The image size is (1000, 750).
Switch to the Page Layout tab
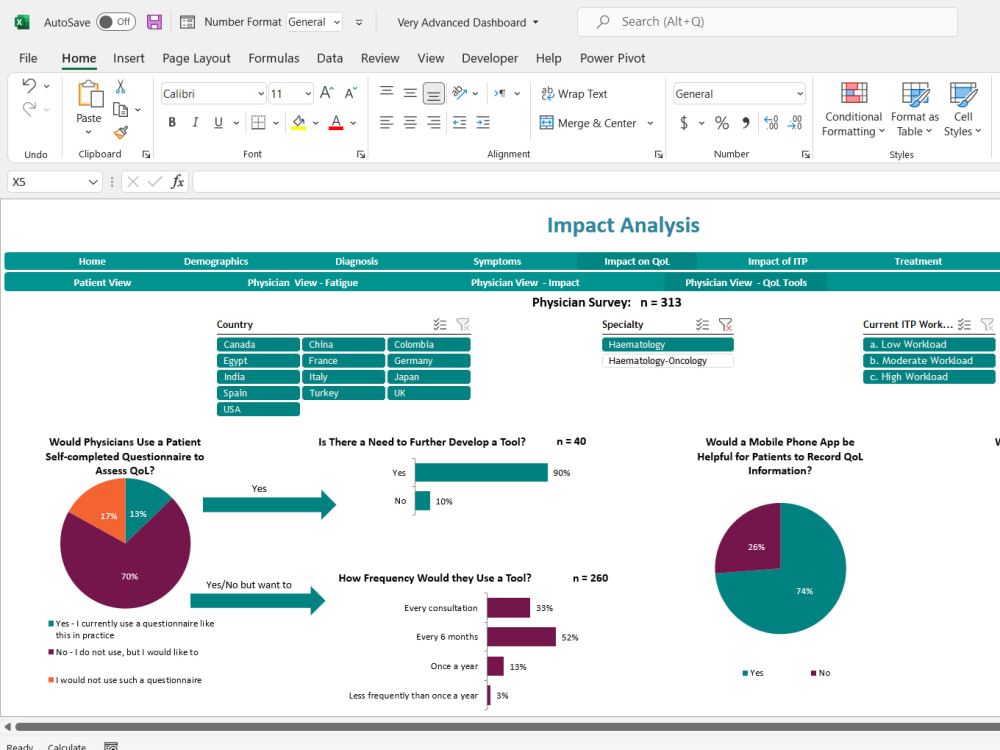click(x=196, y=58)
